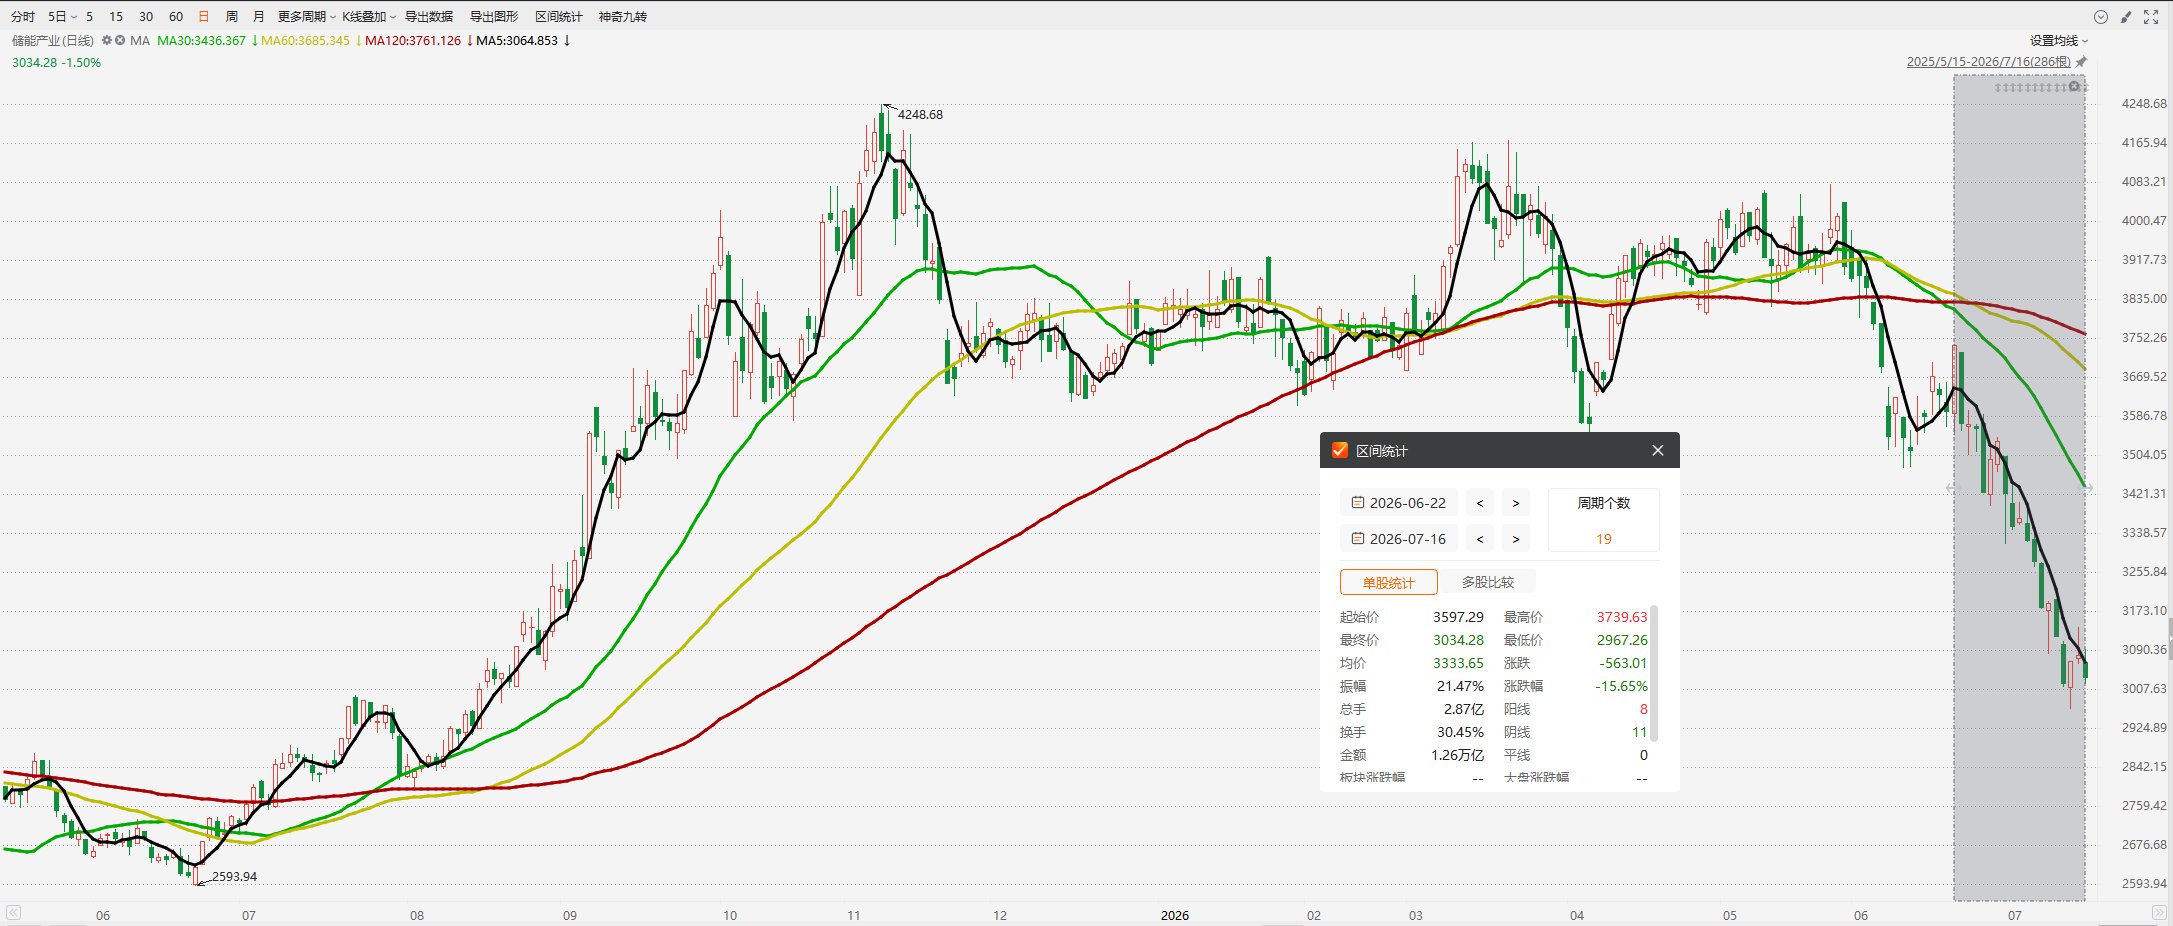Screen dimensions: 2173x926
Task: Pin the displayed date range
Action: point(2081,62)
